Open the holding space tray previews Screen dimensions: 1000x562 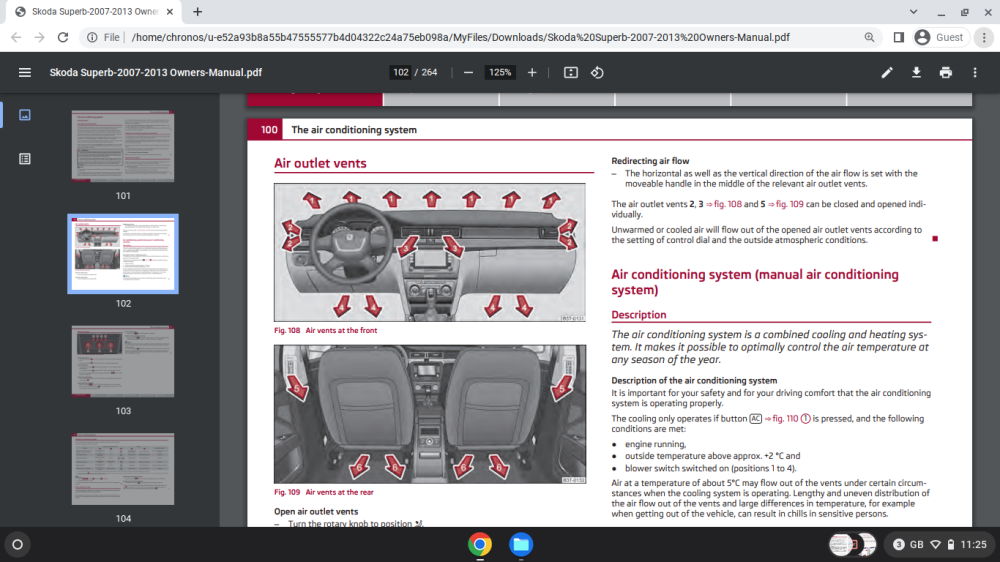(853, 545)
